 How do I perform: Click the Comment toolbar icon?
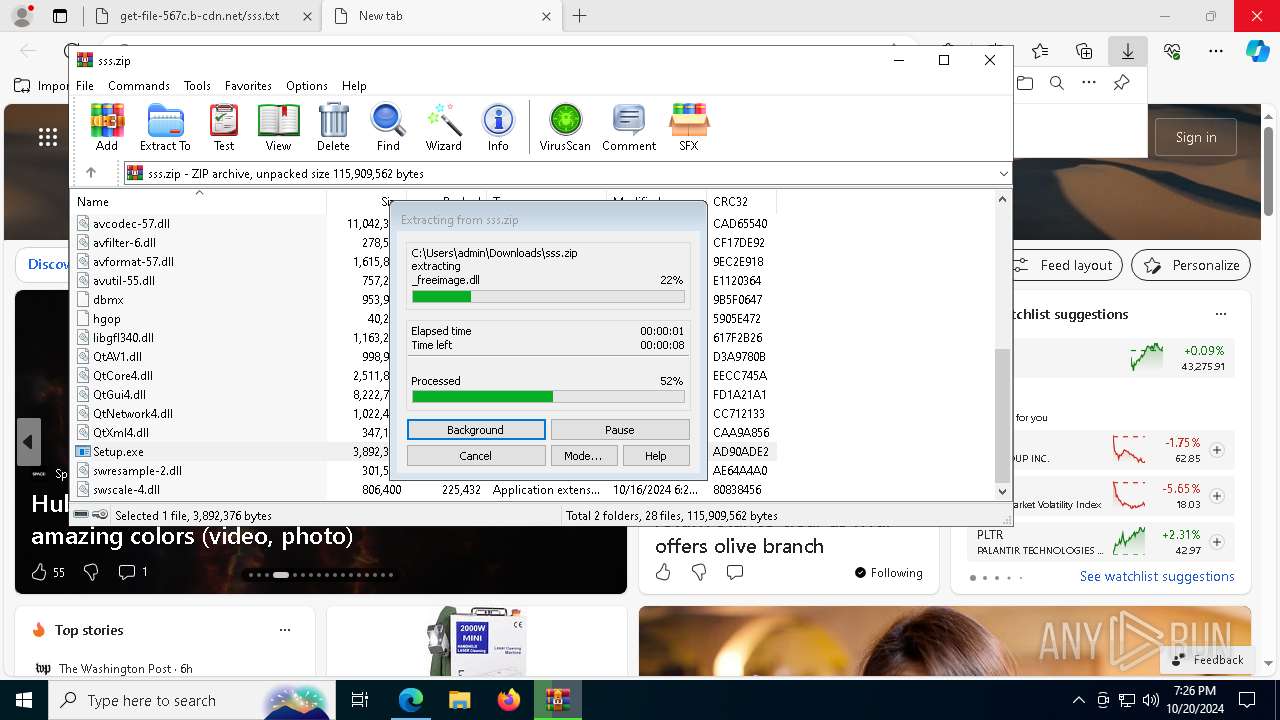coord(629,127)
